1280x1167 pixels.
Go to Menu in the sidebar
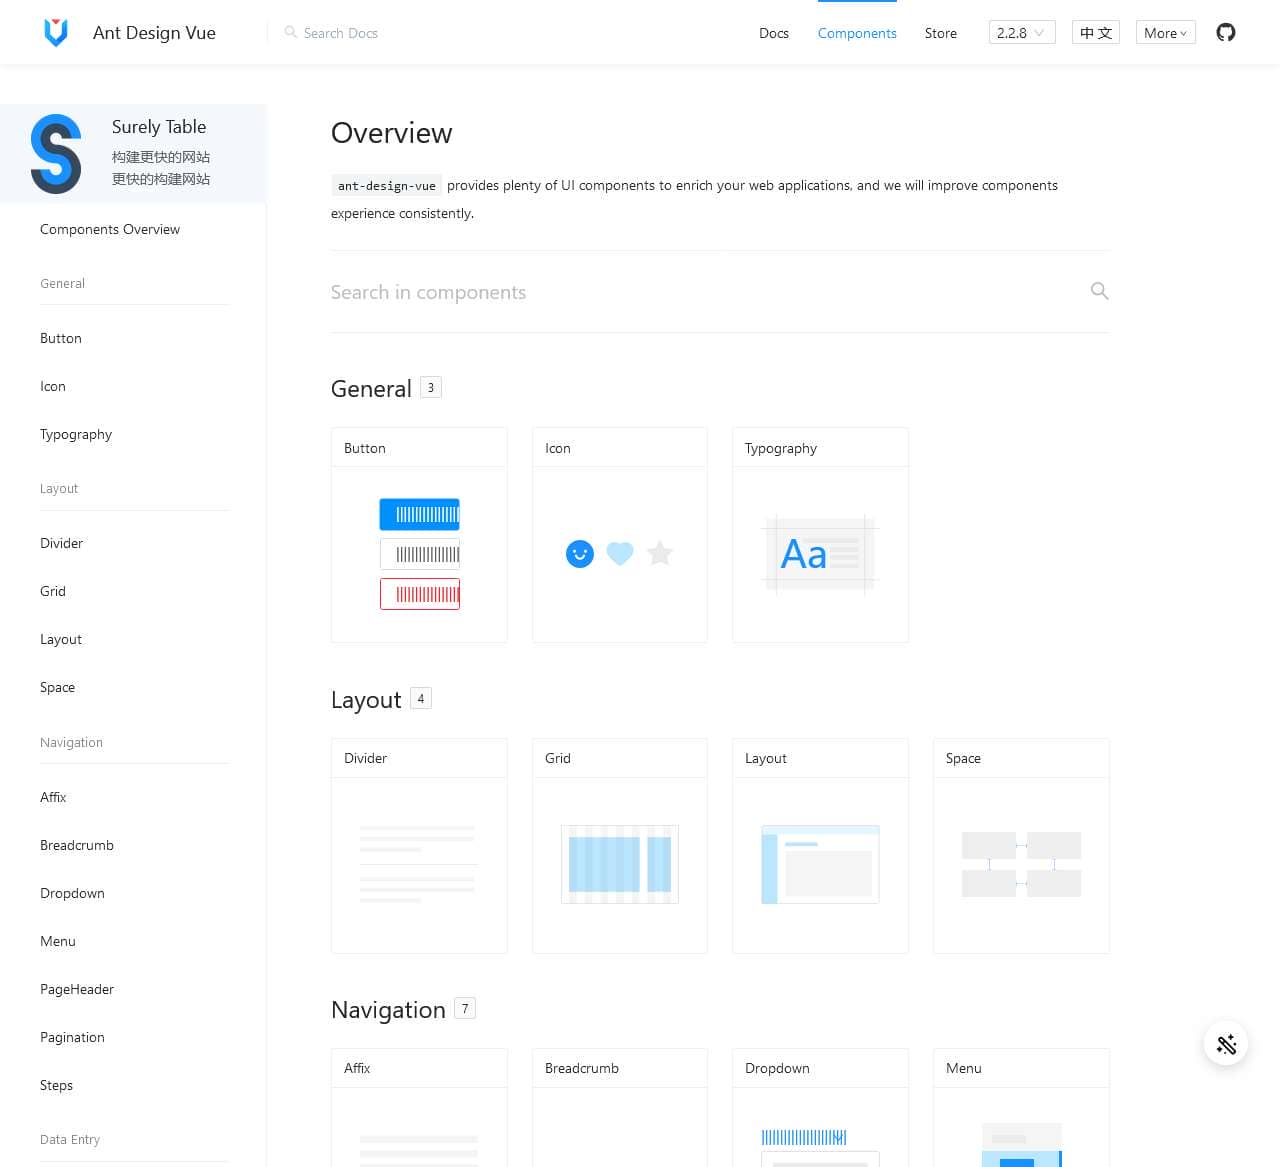click(x=58, y=941)
